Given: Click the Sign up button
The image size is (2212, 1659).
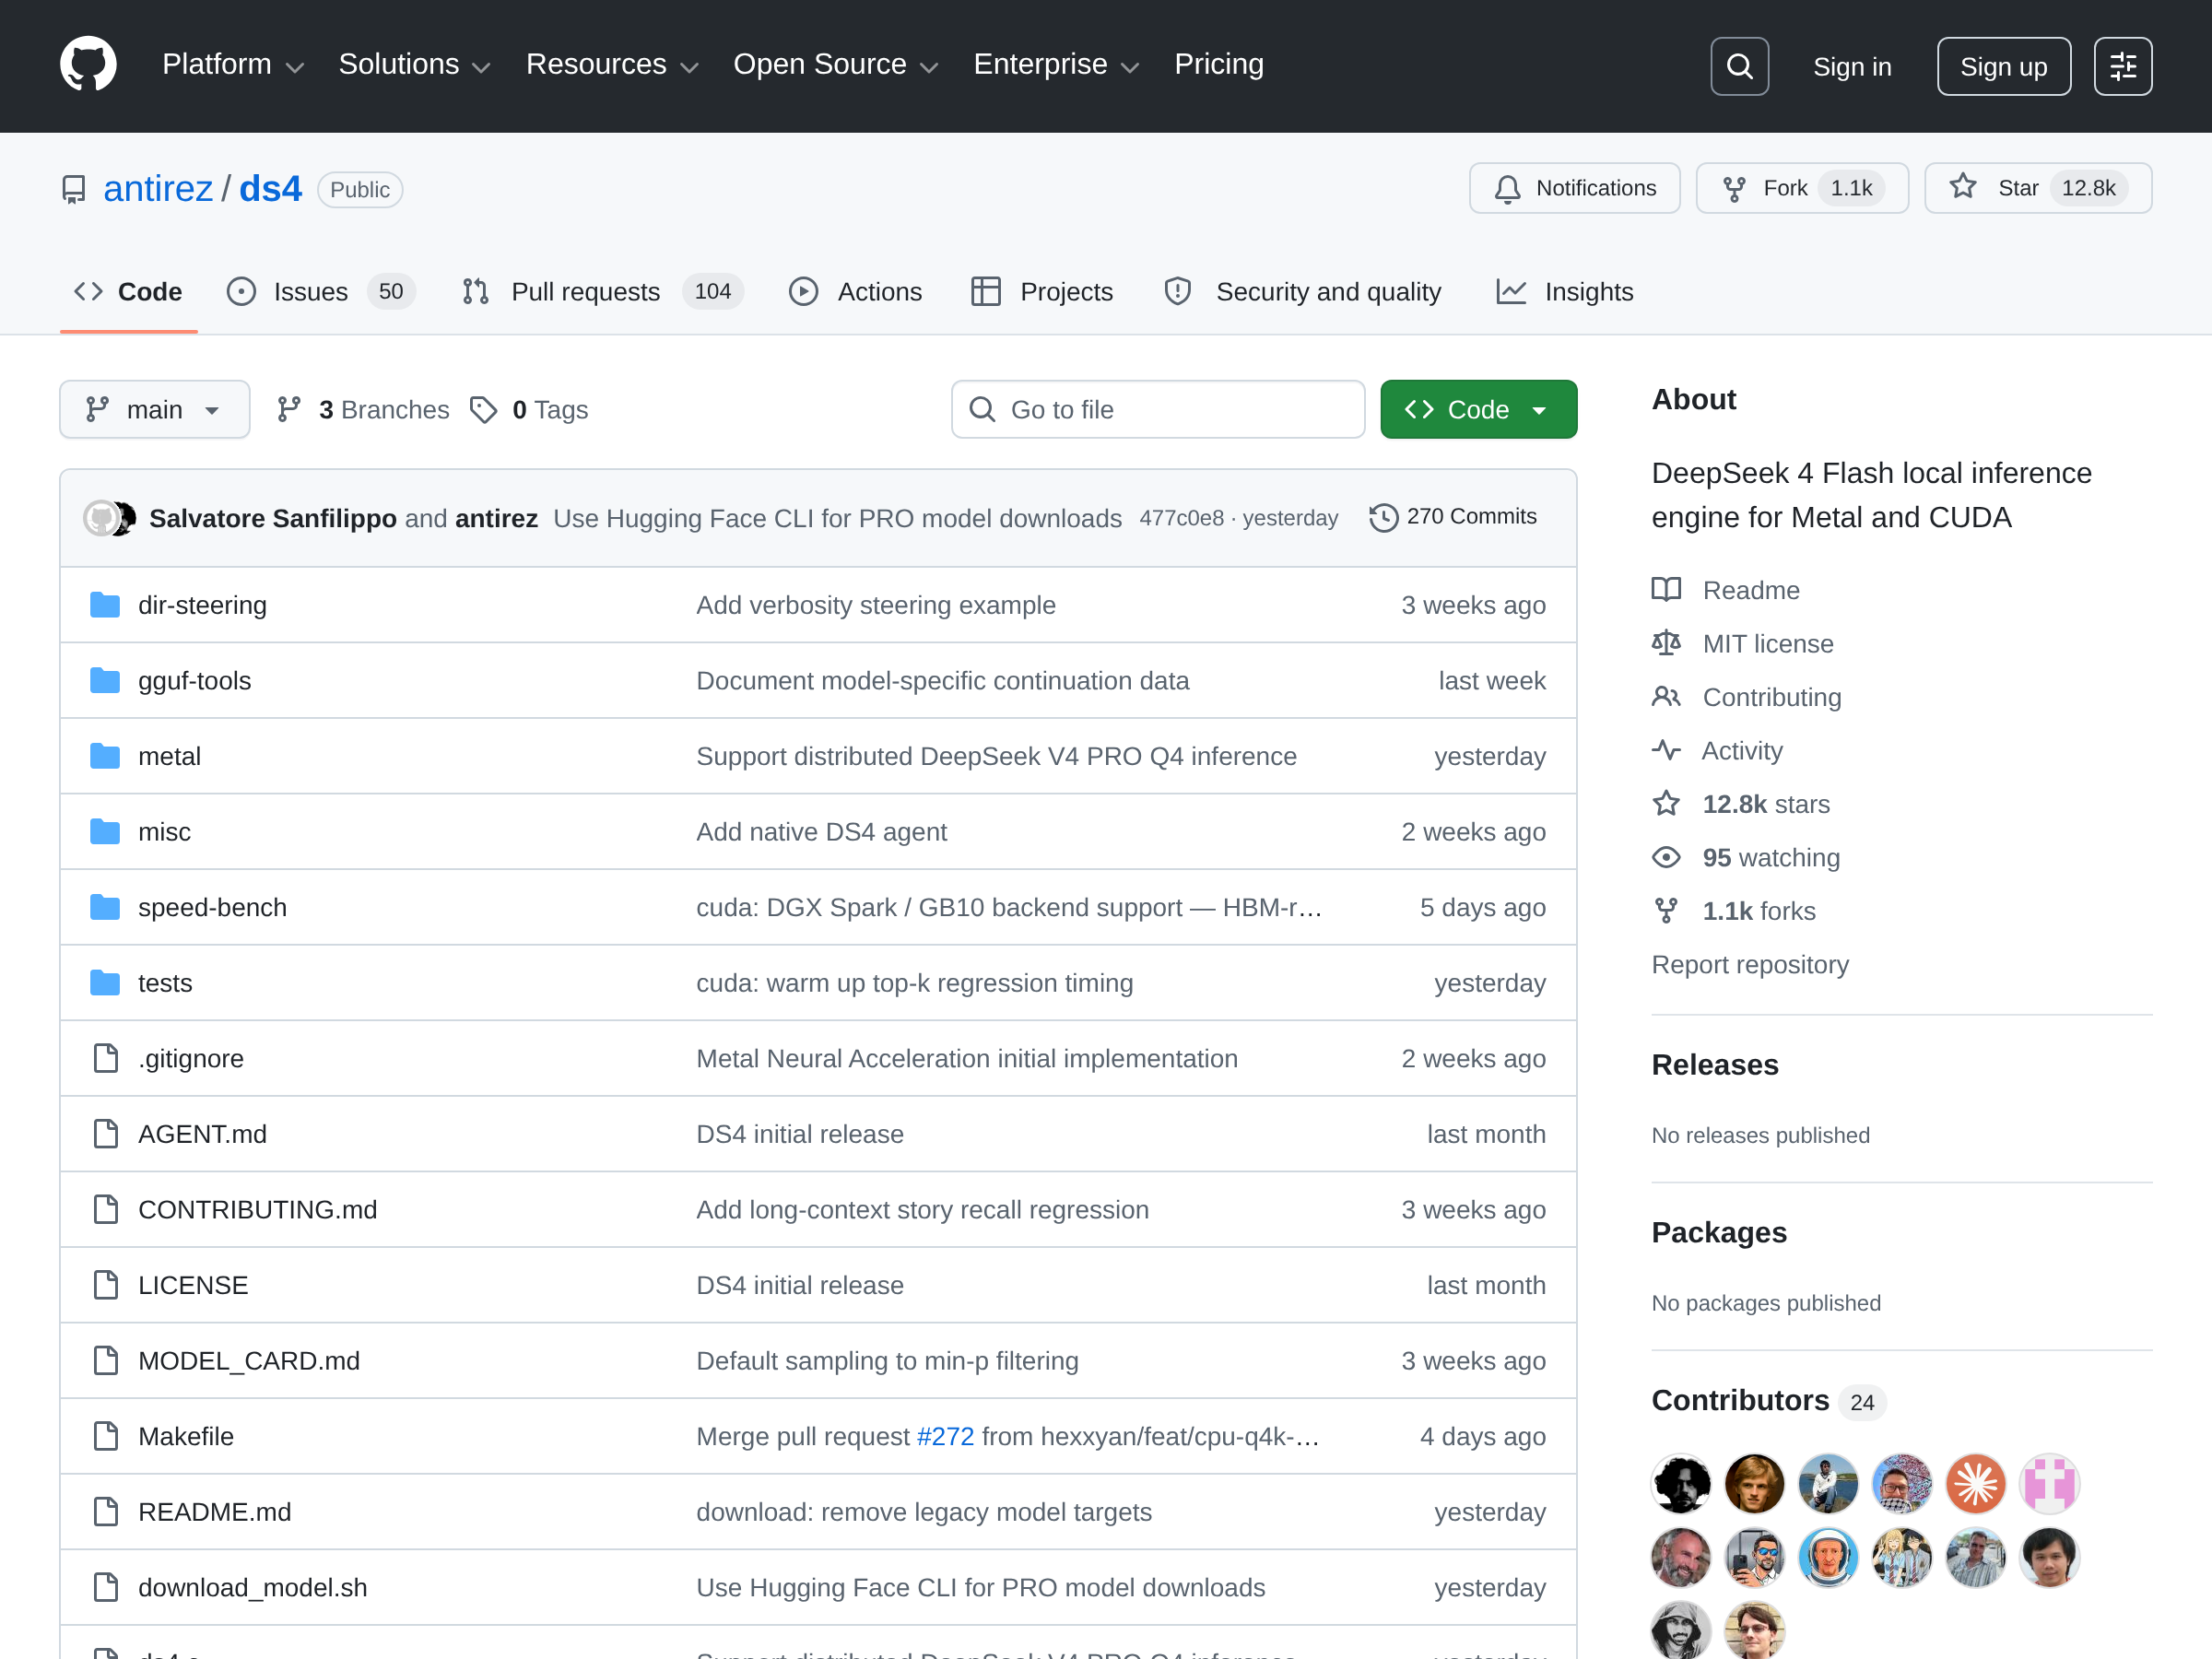Looking at the screenshot, I should pos(2003,67).
